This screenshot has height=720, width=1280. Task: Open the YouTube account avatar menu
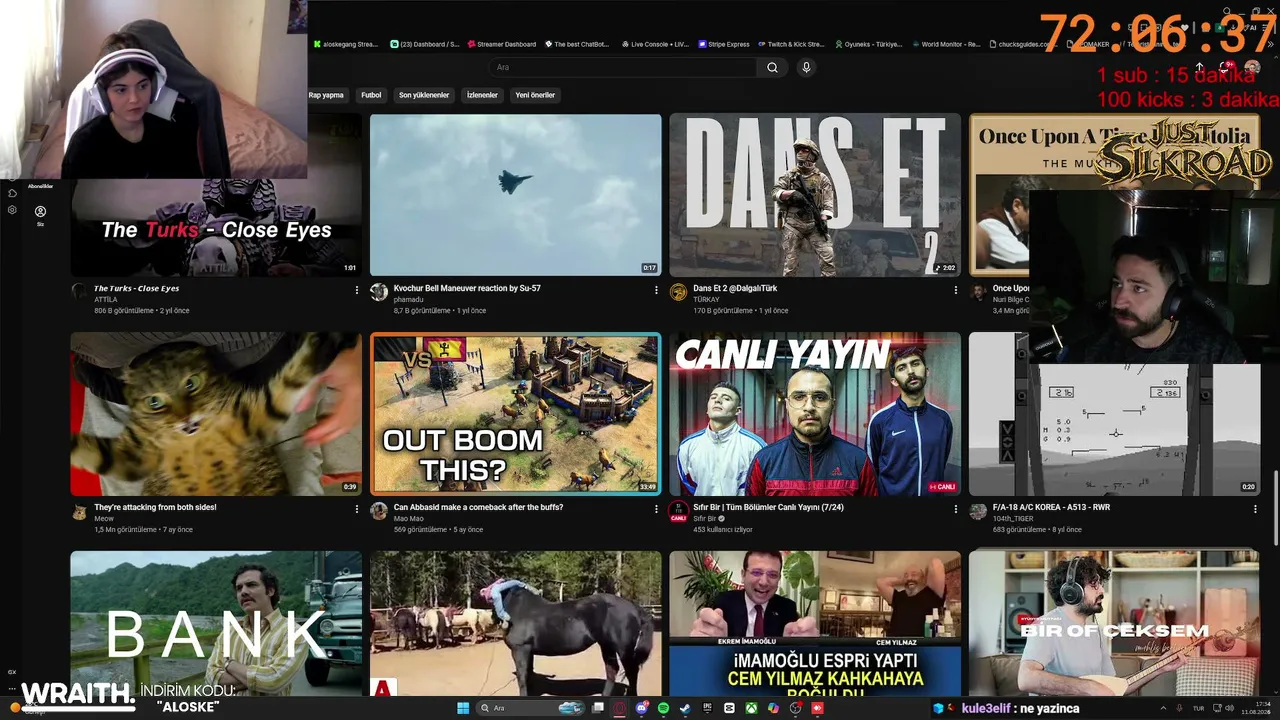click(1252, 67)
